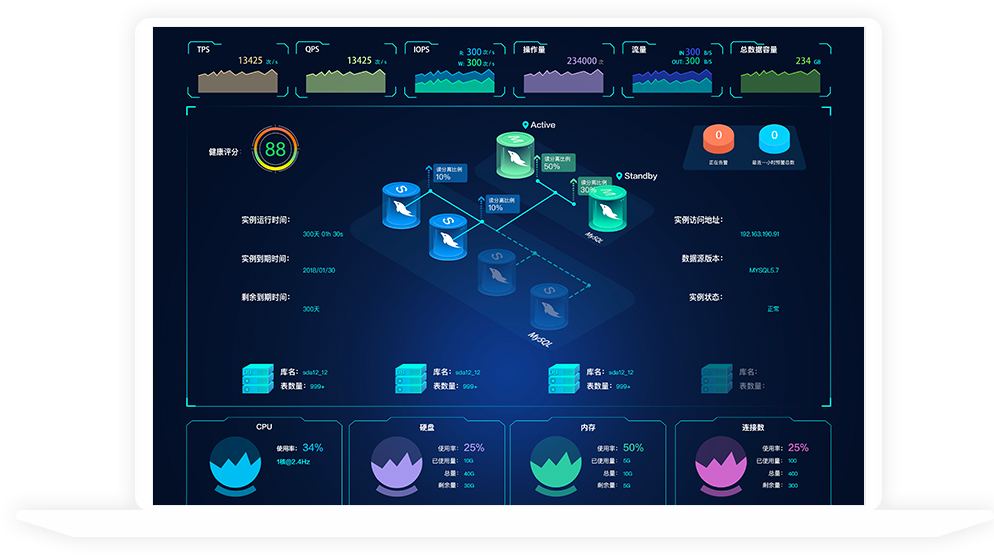The image size is (994, 555).
Task: Select the 操作量 card title
Action: click(534, 49)
